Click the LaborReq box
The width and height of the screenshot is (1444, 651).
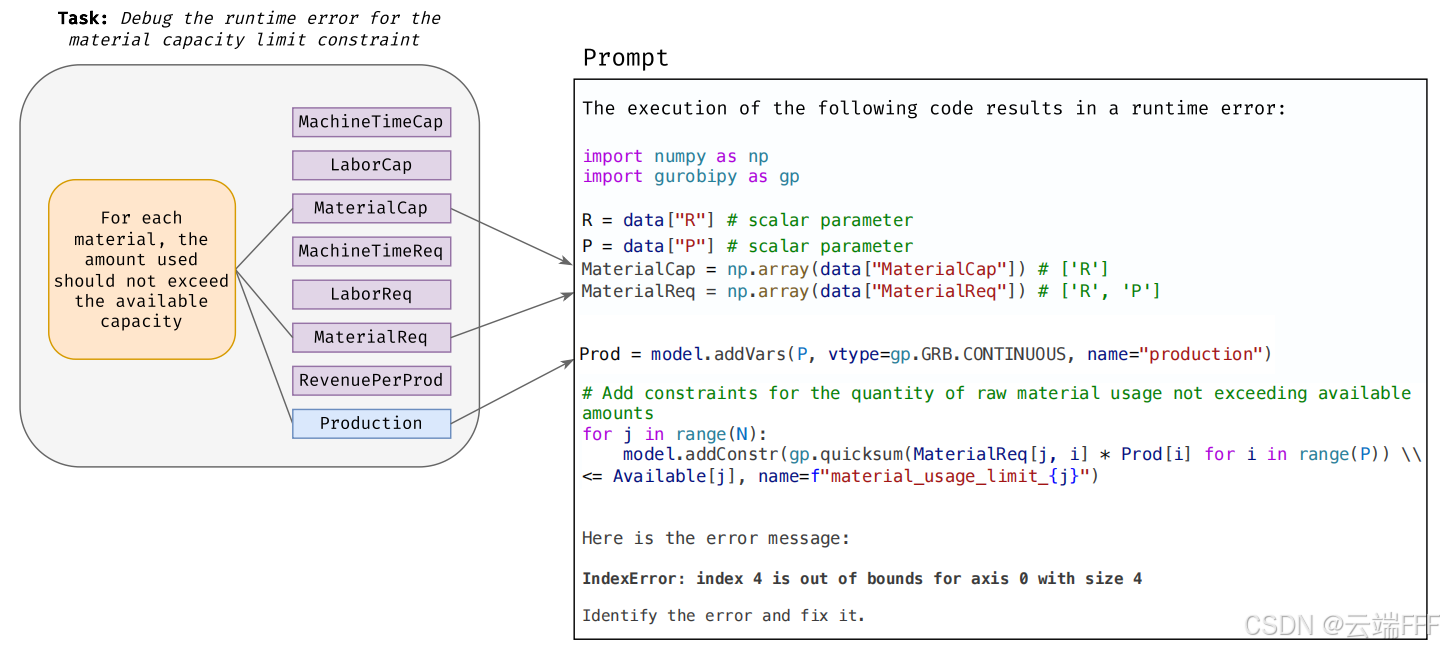[371, 294]
